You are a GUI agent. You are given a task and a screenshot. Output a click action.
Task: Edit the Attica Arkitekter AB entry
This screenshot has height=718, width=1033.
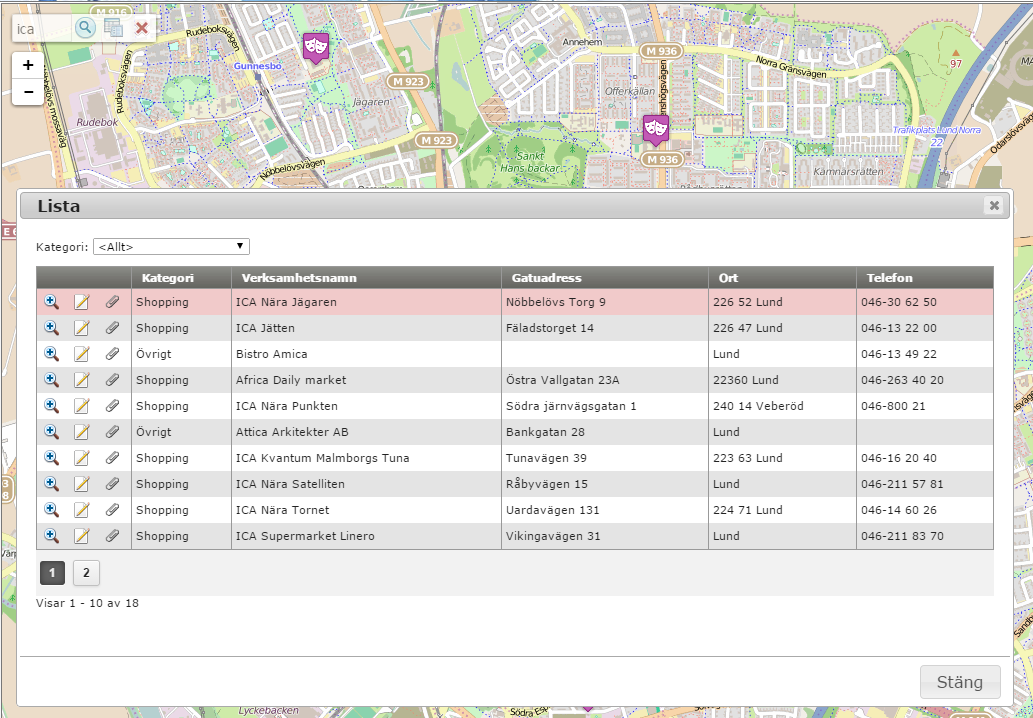82,432
